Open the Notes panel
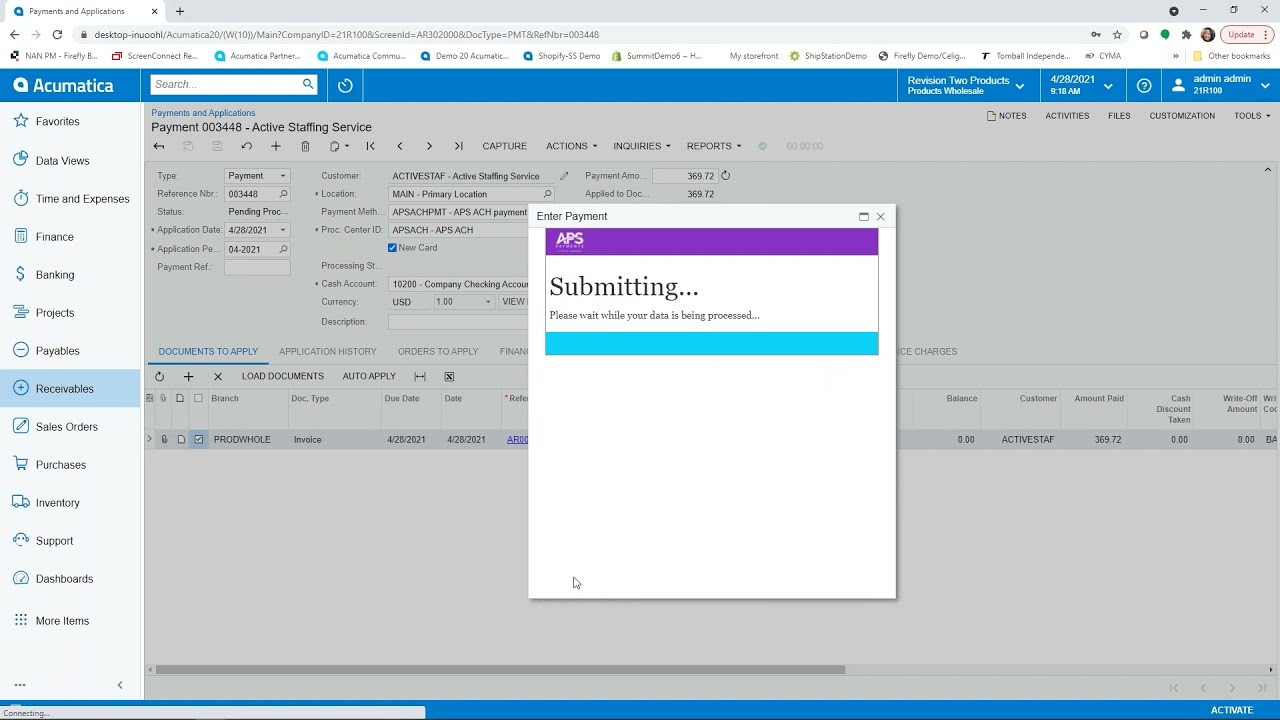The width and height of the screenshot is (1280, 720). click(x=1007, y=116)
